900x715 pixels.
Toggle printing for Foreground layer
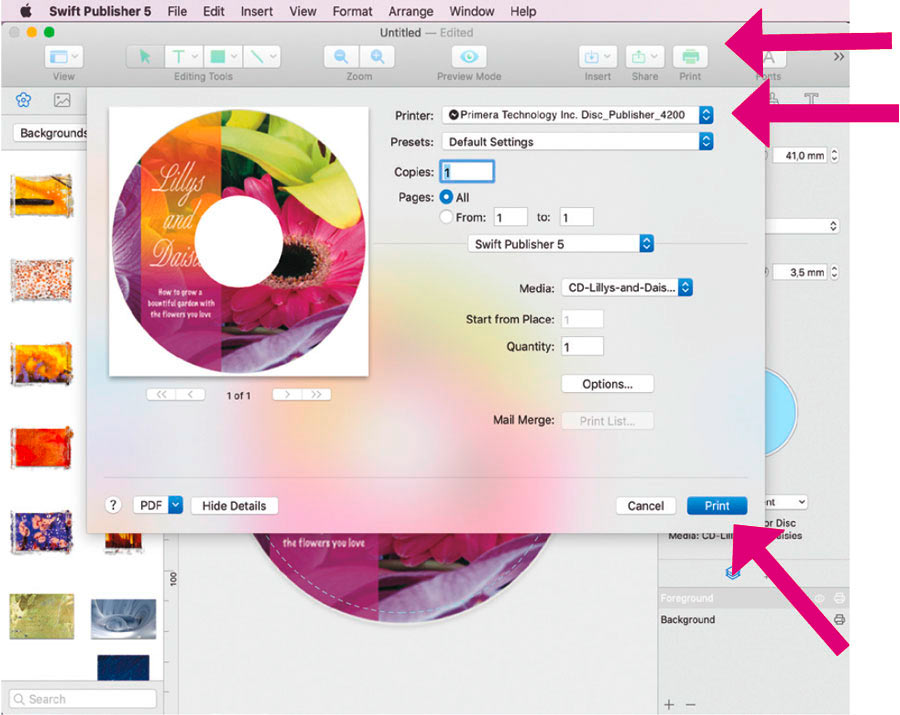(839, 598)
